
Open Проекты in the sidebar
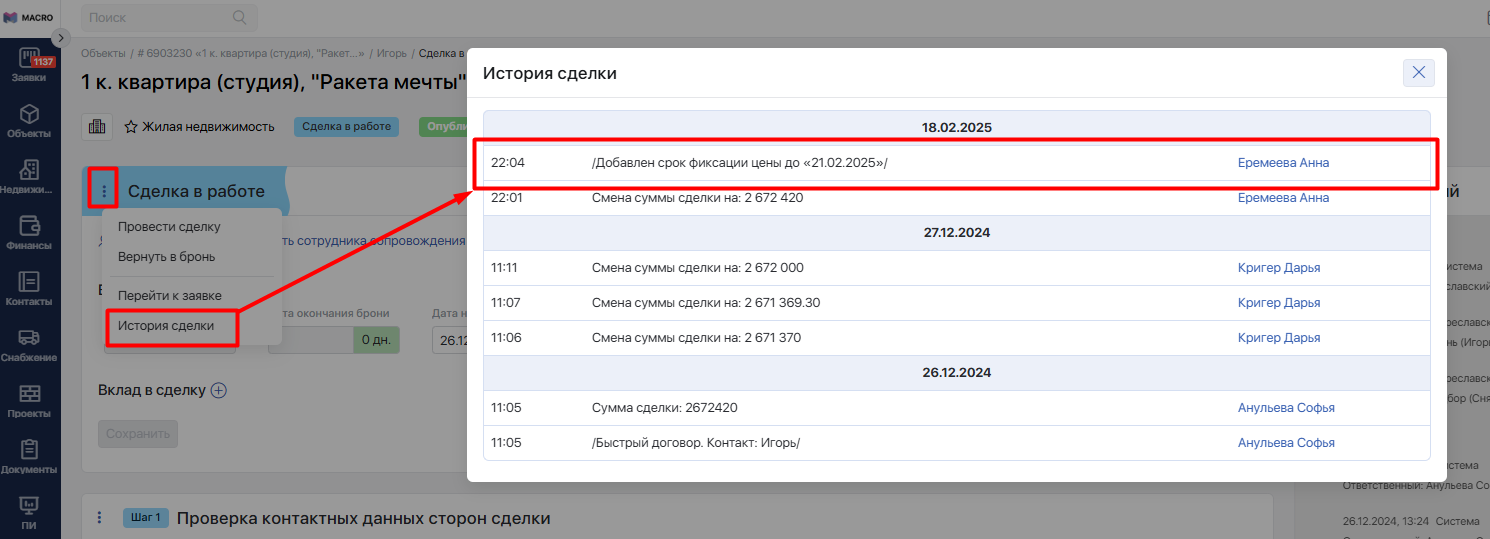point(29,400)
